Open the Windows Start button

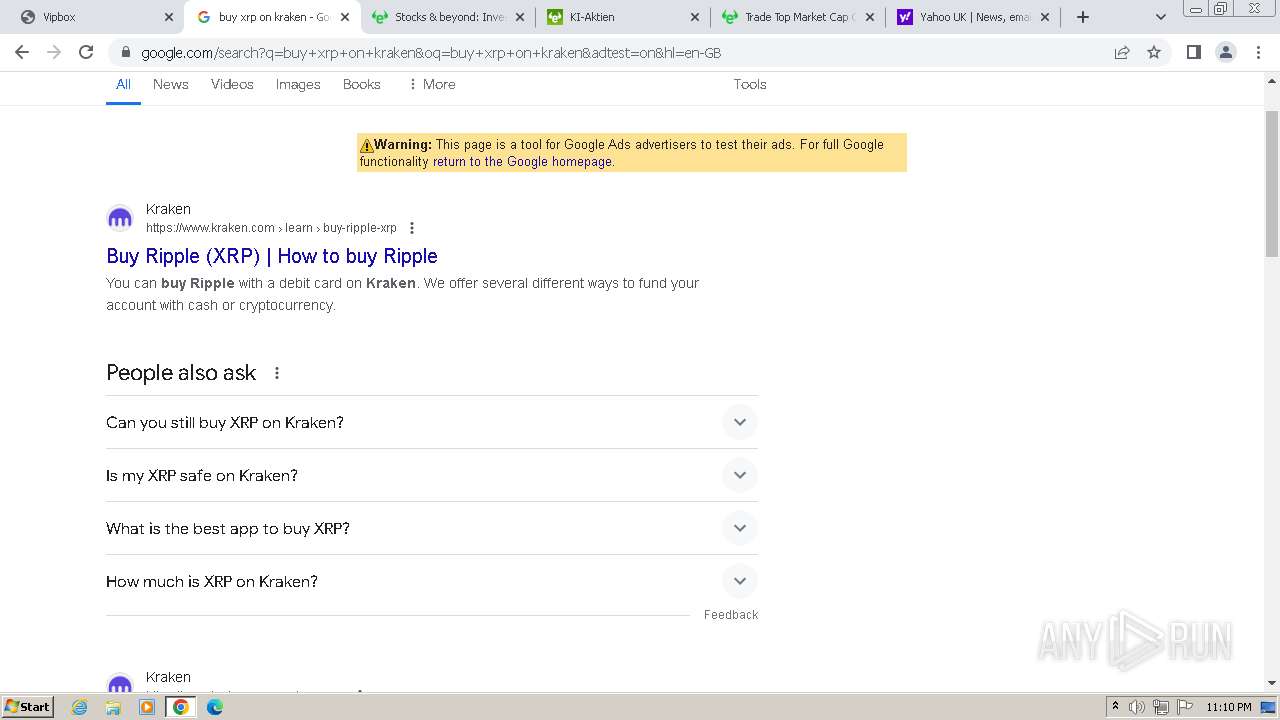pyautogui.click(x=27, y=707)
